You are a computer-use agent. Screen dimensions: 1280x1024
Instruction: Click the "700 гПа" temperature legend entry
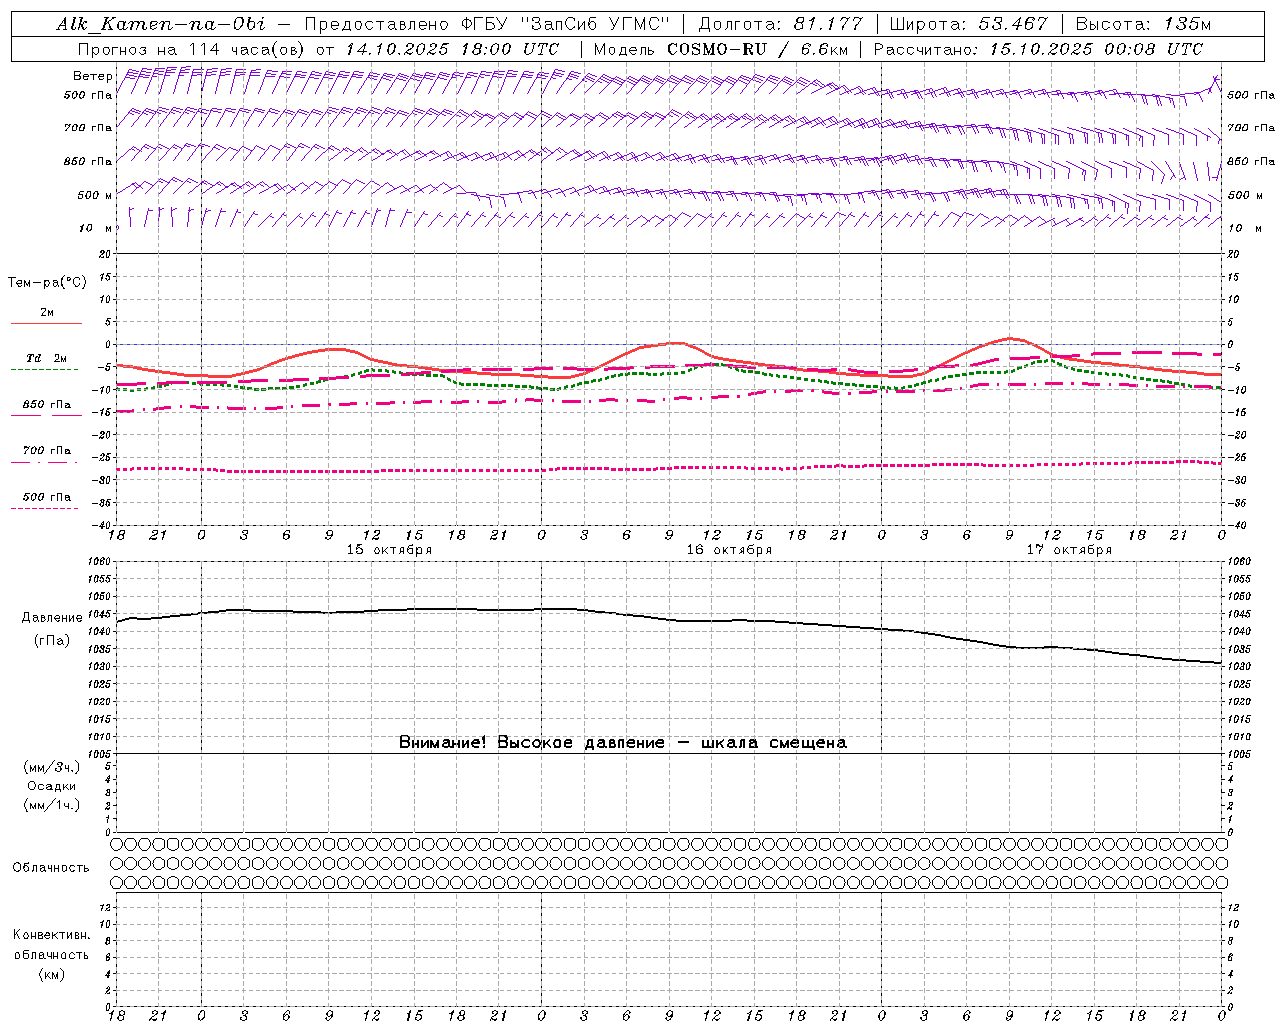(47, 451)
